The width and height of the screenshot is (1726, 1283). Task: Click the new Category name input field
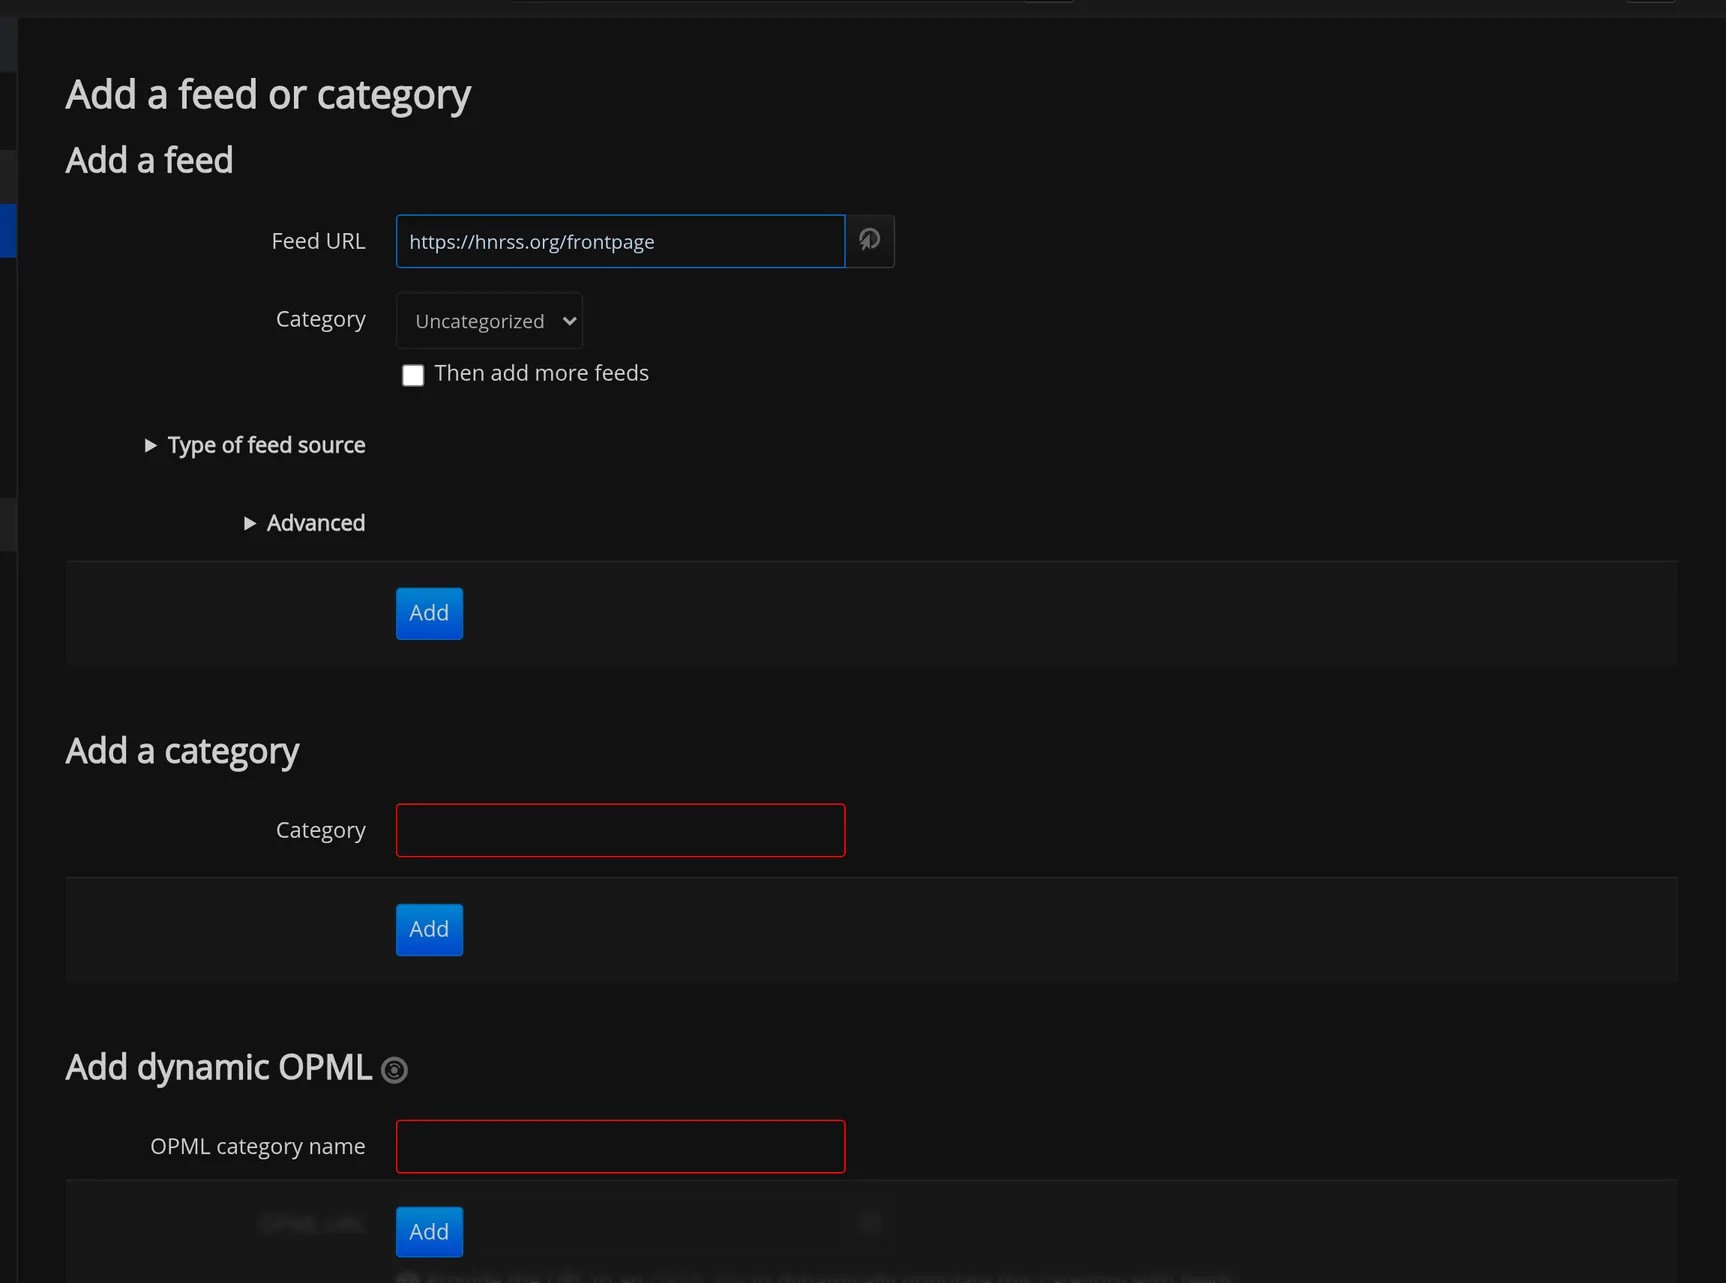[x=621, y=830]
